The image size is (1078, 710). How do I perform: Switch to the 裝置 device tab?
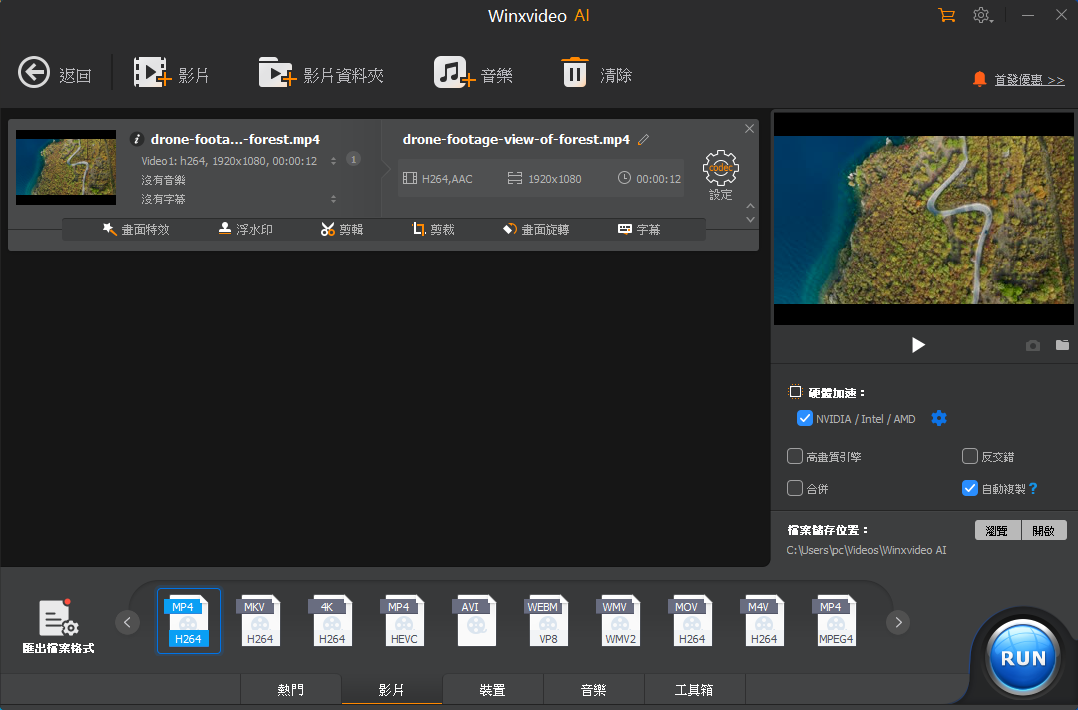click(x=492, y=689)
